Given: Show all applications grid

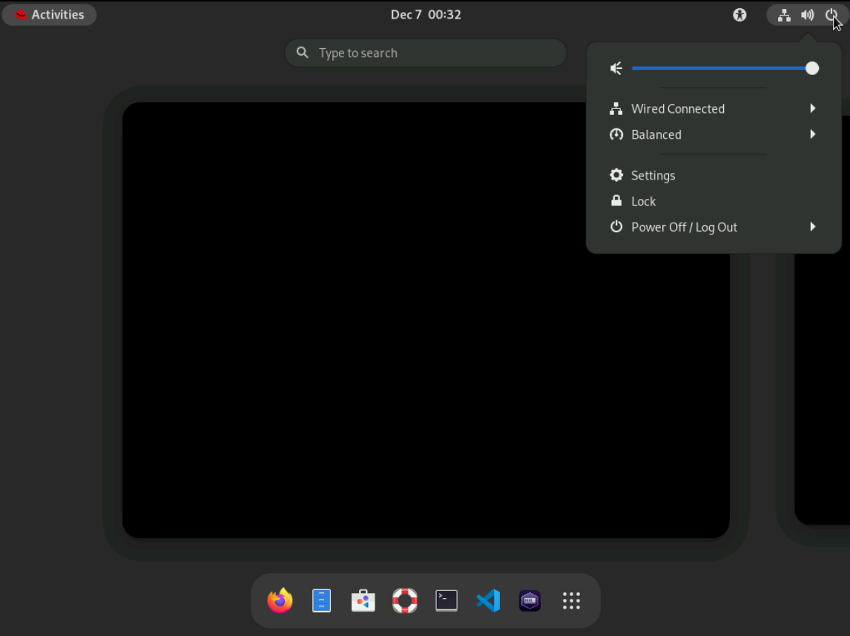Looking at the screenshot, I should (571, 600).
